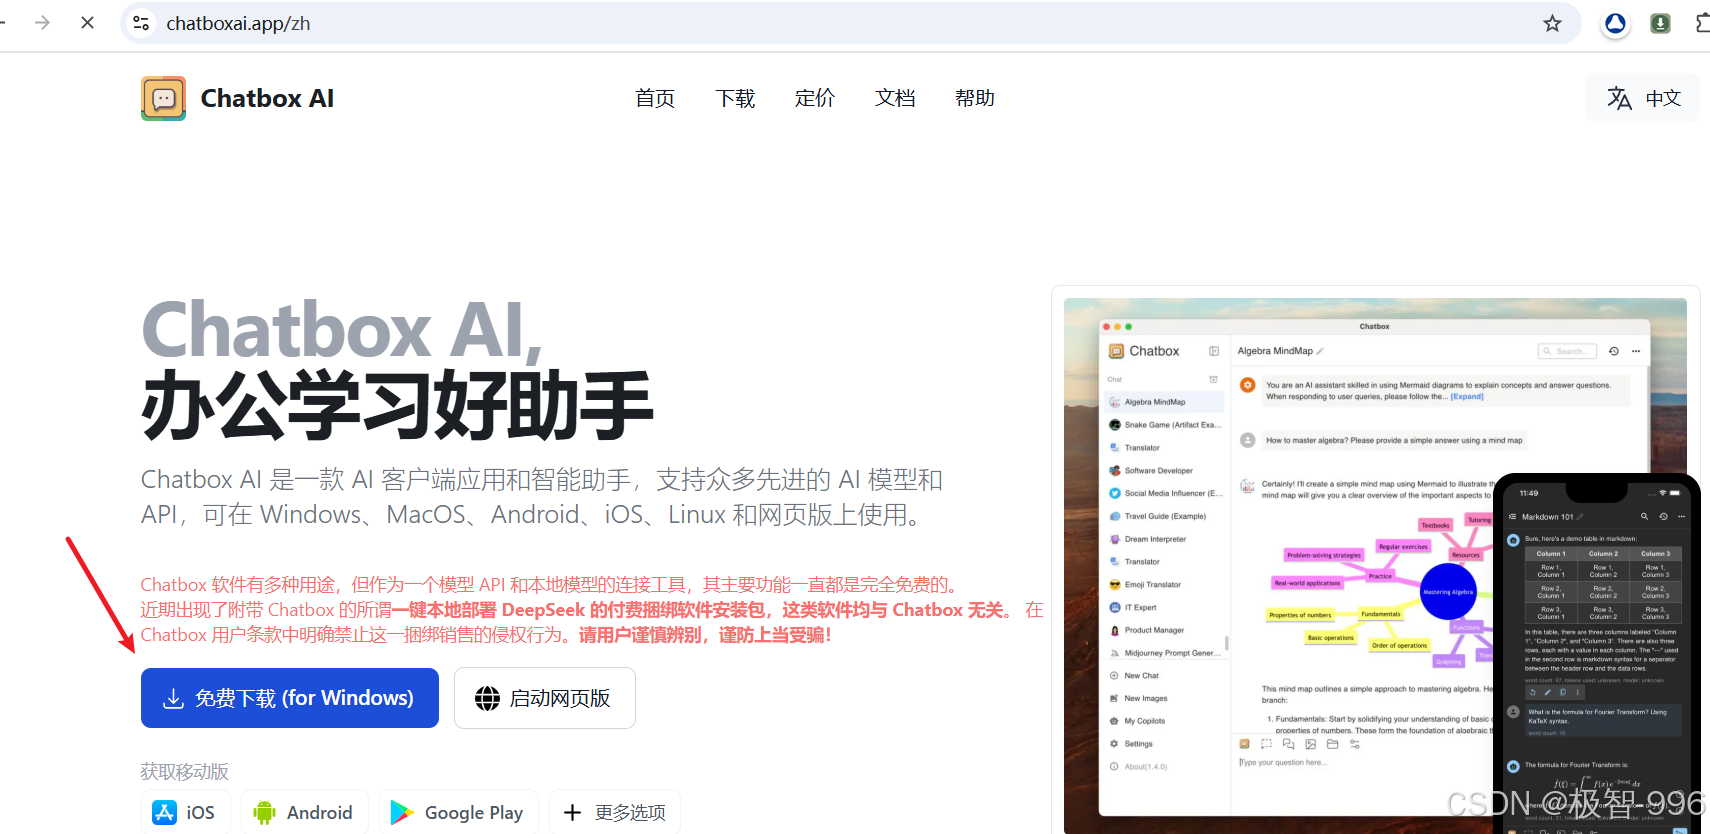Click the Chatbox AI logo icon
The height and width of the screenshot is (834, 1710).
[163, 98]
